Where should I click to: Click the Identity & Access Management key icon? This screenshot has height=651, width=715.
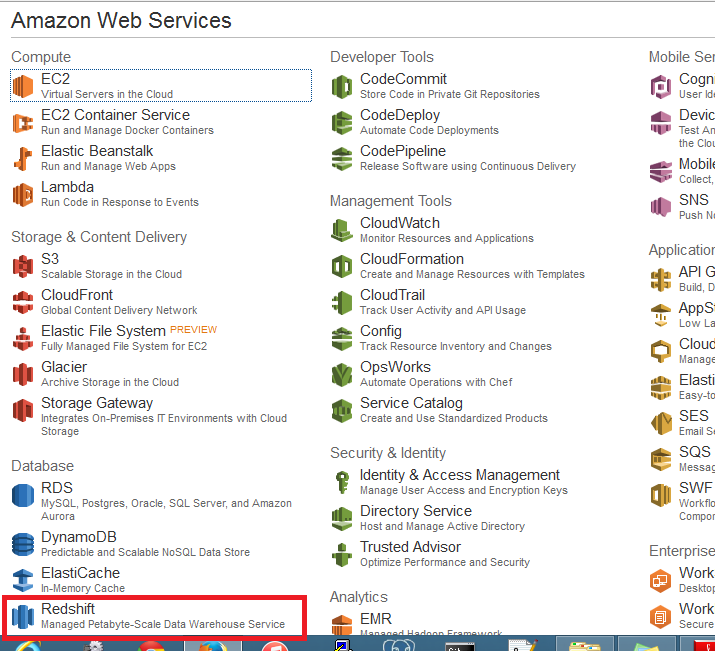[x=342, y=482]
